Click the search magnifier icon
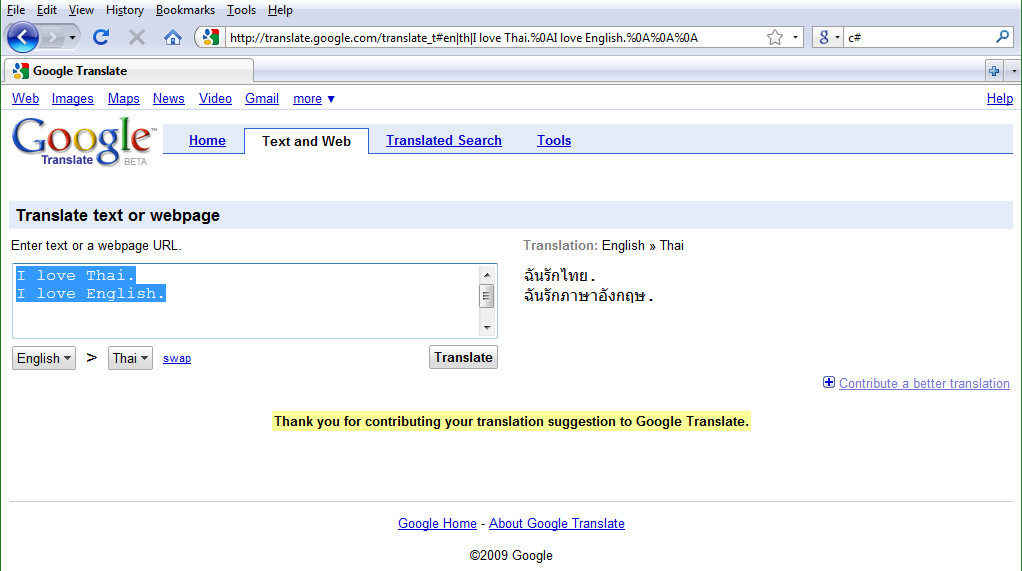This screenshot has height=571, width=1022. [x=1002, y=37]
